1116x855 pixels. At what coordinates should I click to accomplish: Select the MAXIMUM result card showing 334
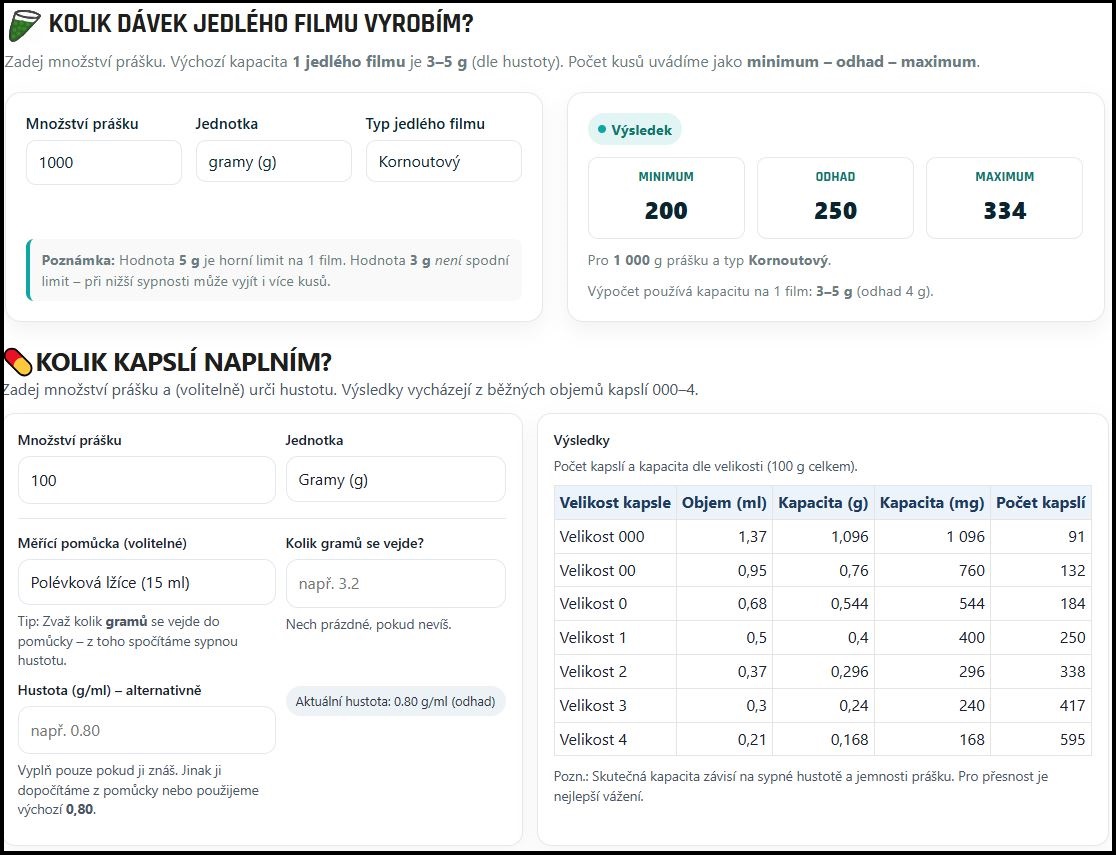[1004, 198]
